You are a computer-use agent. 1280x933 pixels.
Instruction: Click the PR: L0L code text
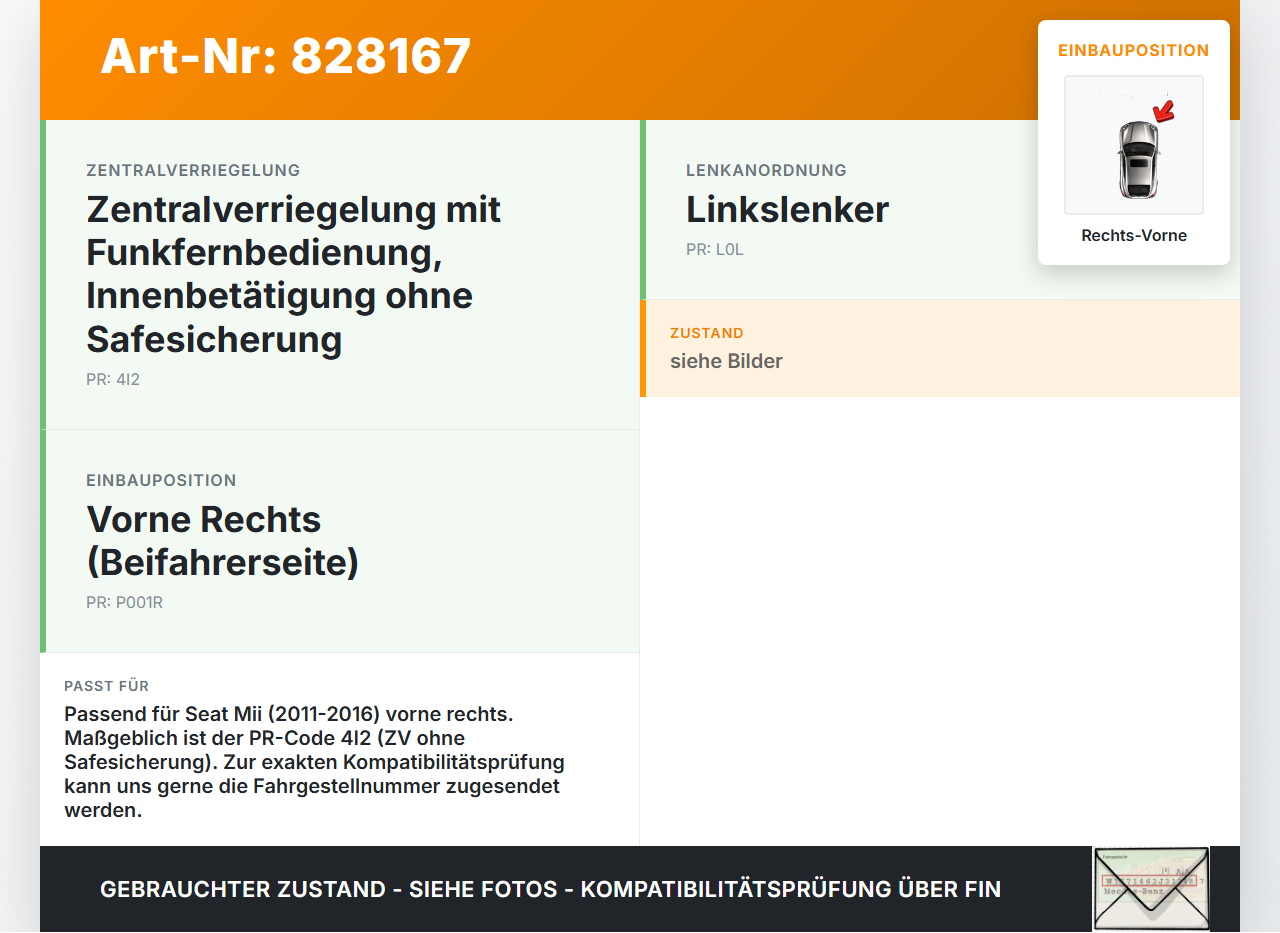click(x=715, y=250)
